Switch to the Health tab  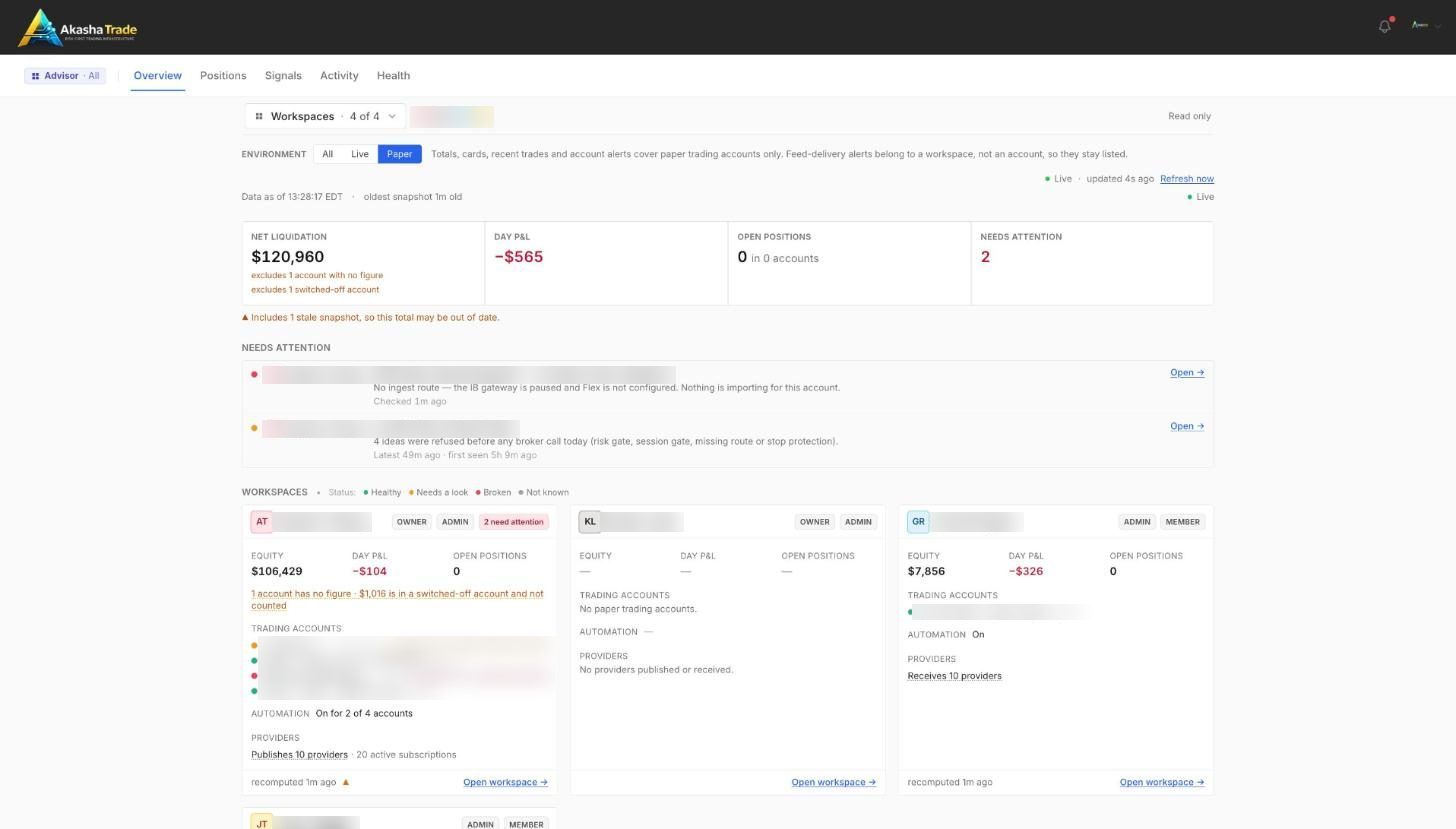[x=393, y=76]
